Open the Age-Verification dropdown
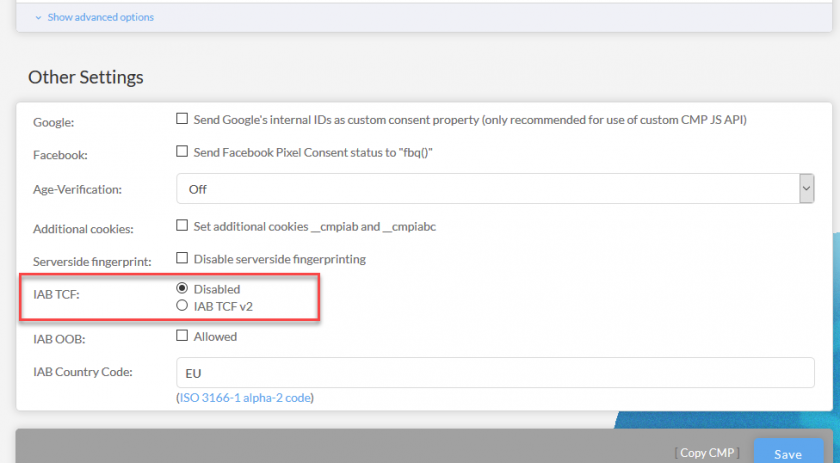The image size is (840, 463). coord(495,189)
